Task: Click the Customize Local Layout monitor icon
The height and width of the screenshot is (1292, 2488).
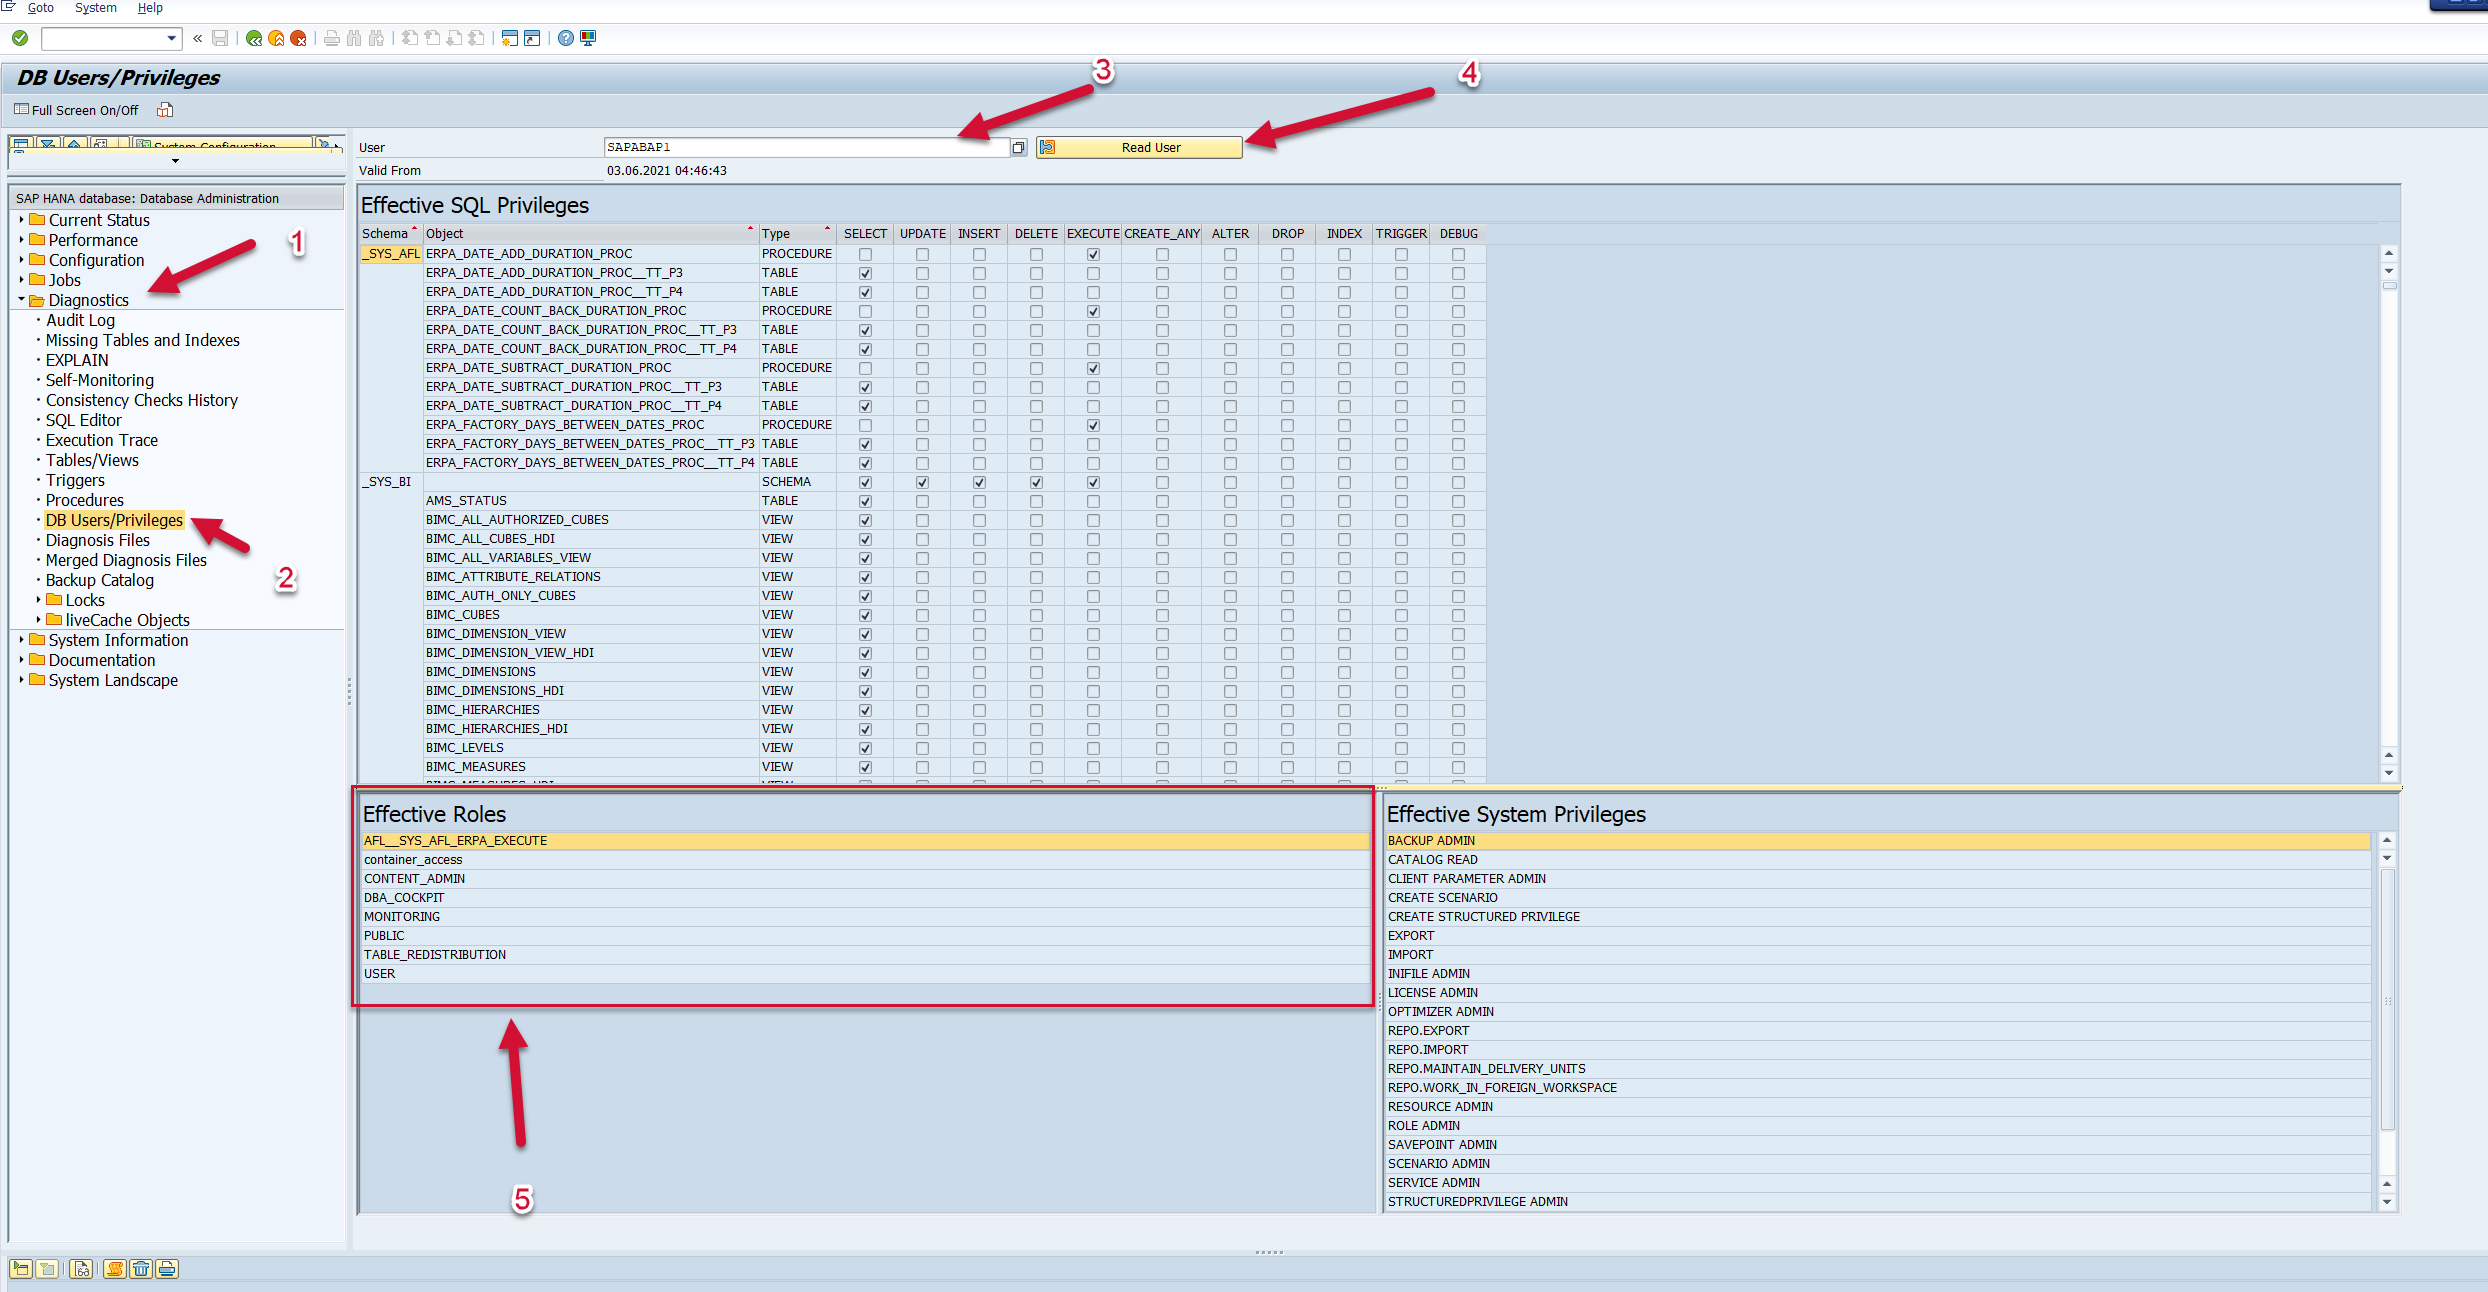Action: [x=588, y=38]
